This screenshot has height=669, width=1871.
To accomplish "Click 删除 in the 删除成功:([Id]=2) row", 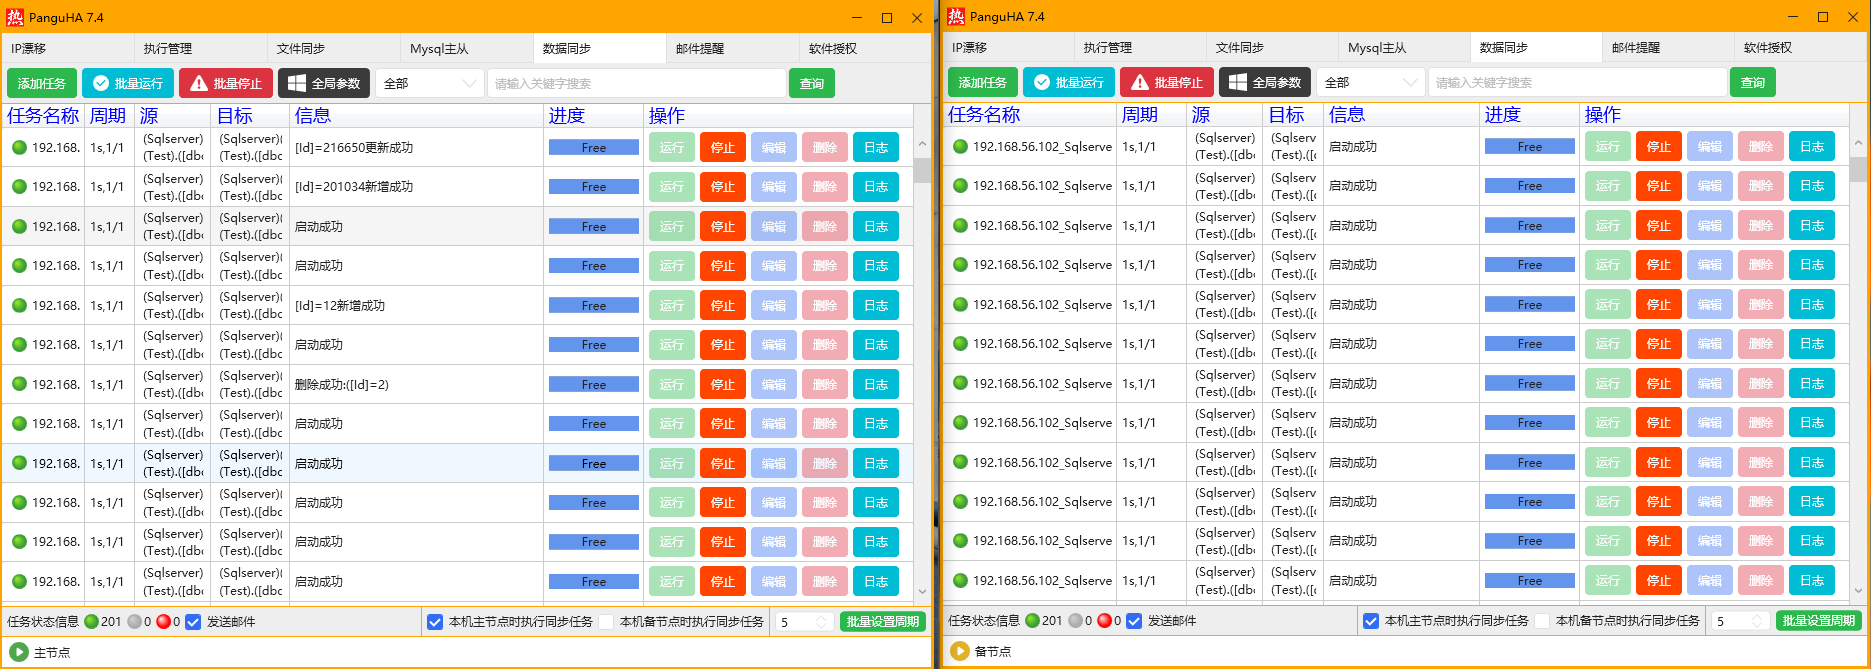I will (825, 384).
